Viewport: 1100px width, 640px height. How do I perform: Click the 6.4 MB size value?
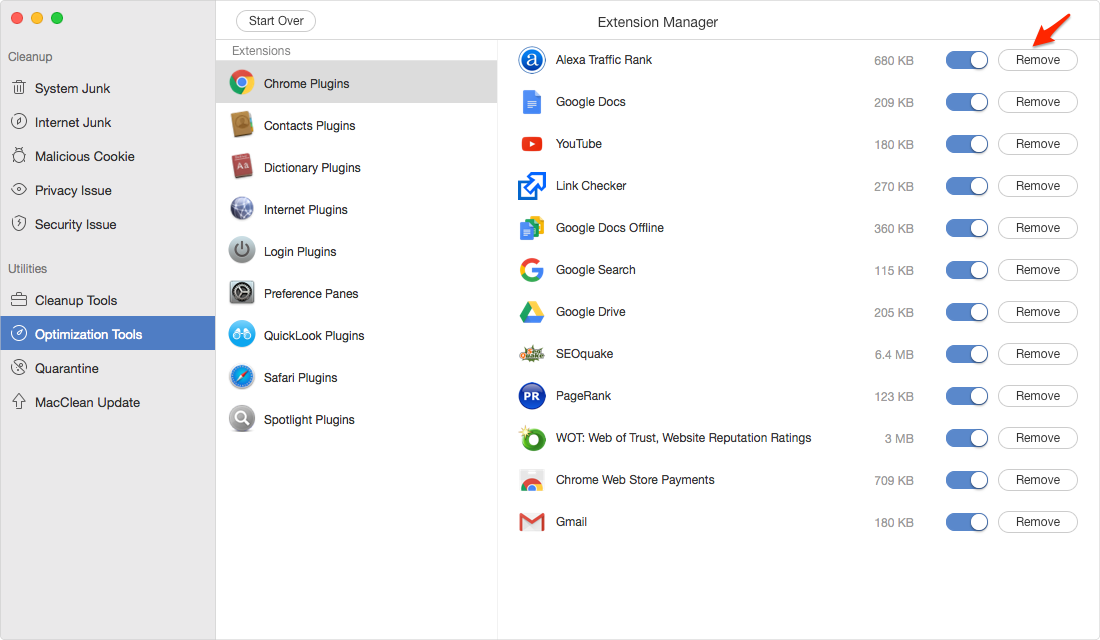[894, 354]
